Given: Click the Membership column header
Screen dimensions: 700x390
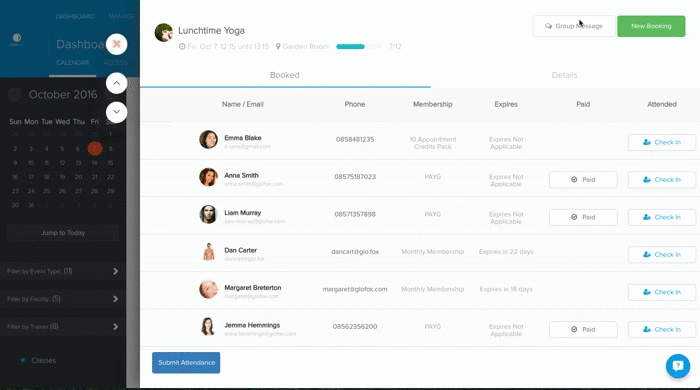Looking at the screenshot, I should (x=433, y=104).
